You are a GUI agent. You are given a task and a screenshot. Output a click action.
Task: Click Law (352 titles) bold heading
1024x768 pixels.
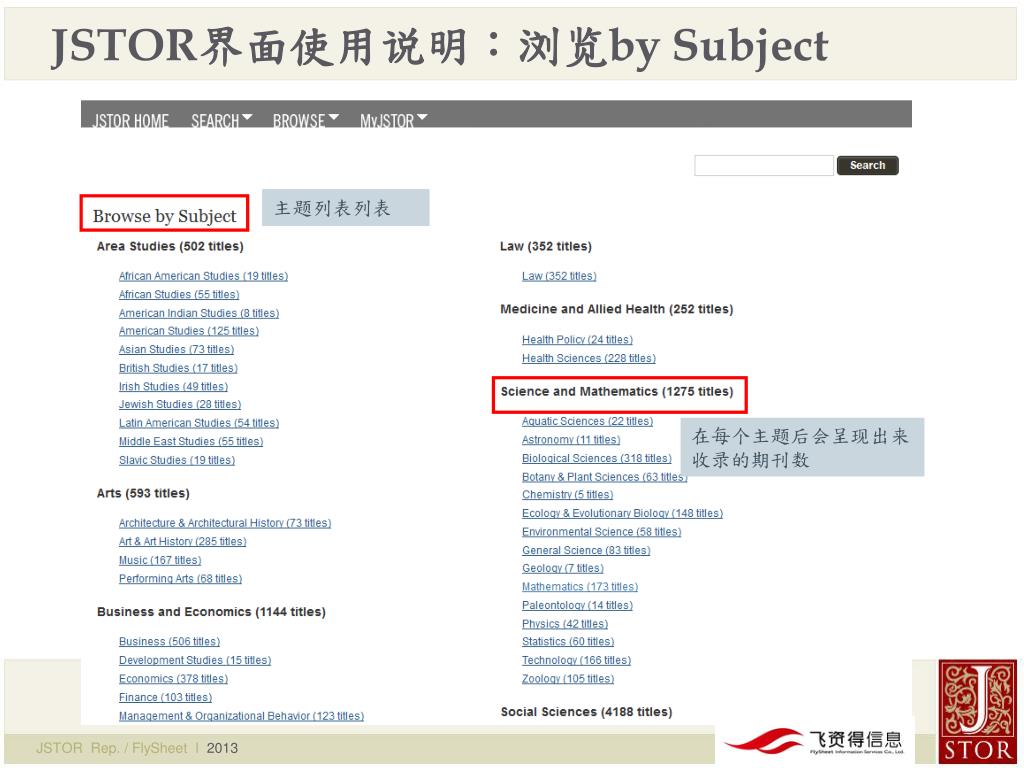pyautogui.click(x=545, y=247)
